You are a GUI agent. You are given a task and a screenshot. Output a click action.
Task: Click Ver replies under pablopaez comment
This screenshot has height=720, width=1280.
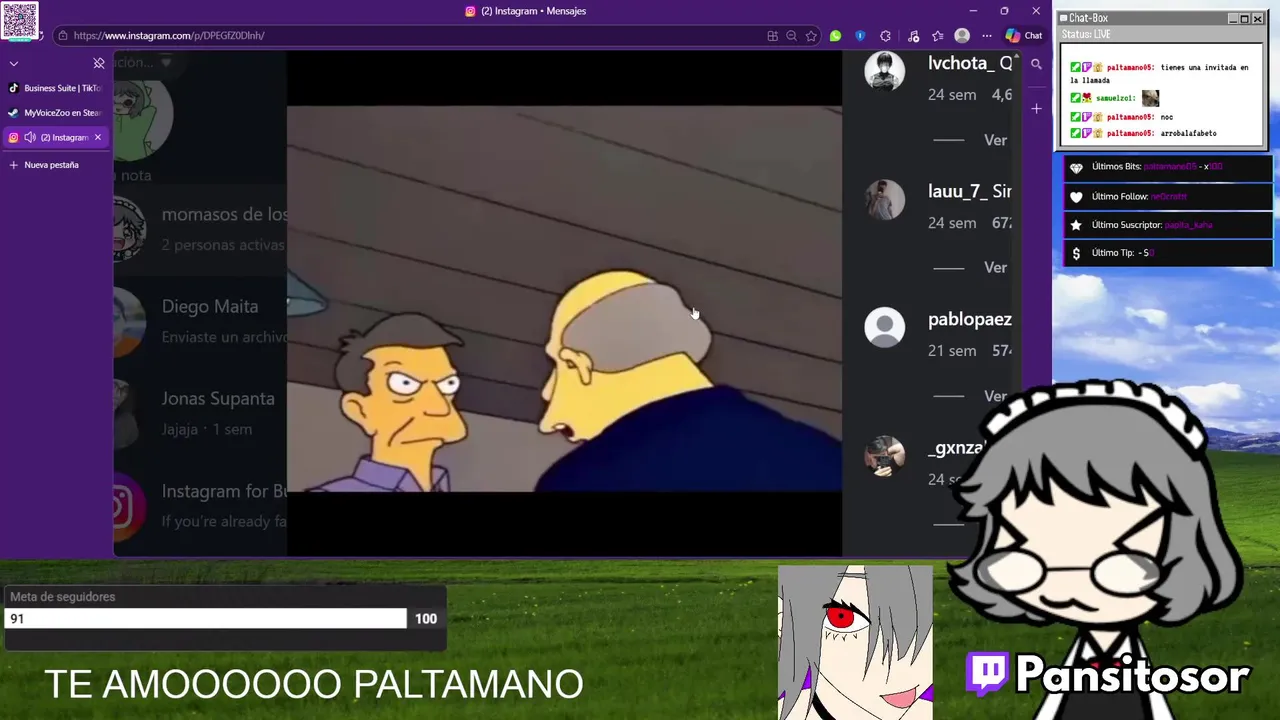pos(995,395)
